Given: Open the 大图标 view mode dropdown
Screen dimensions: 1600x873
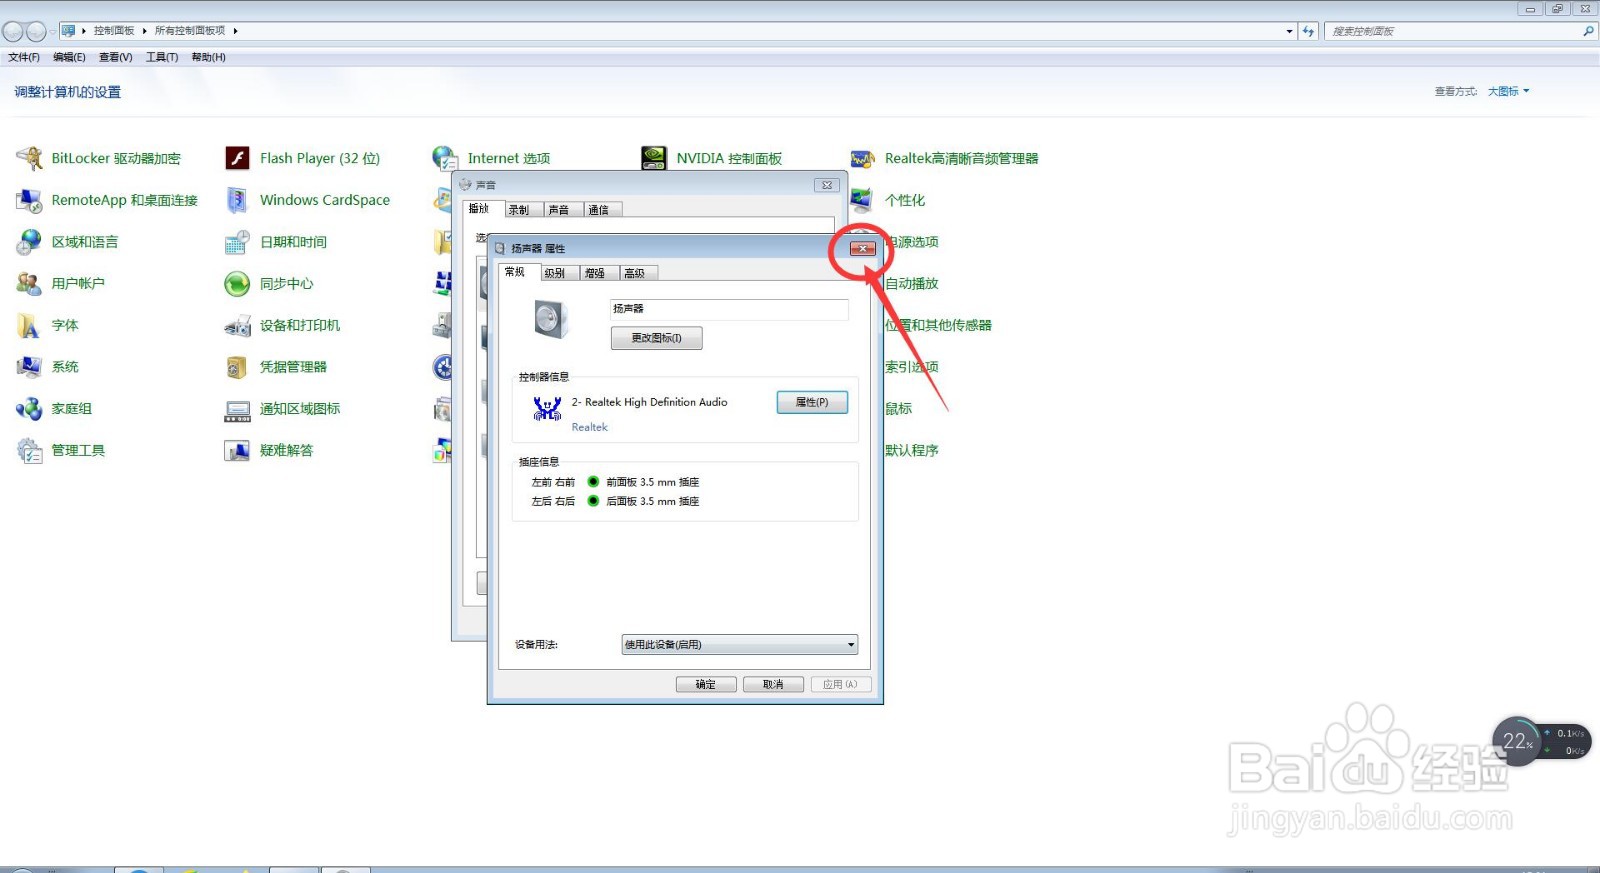Looking at the screenshot, I should [x=1508, y=91].
